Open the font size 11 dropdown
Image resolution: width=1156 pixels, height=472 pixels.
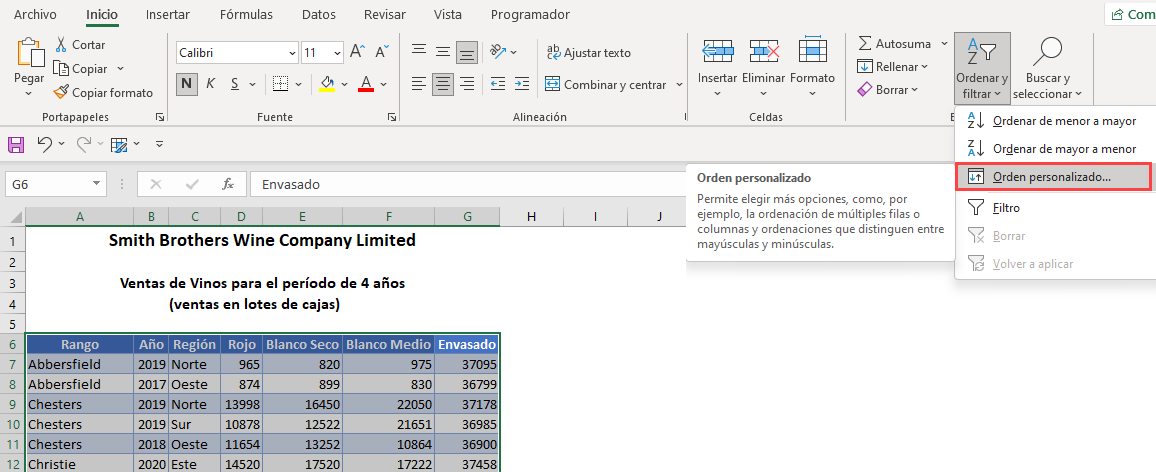coord(338,53)
